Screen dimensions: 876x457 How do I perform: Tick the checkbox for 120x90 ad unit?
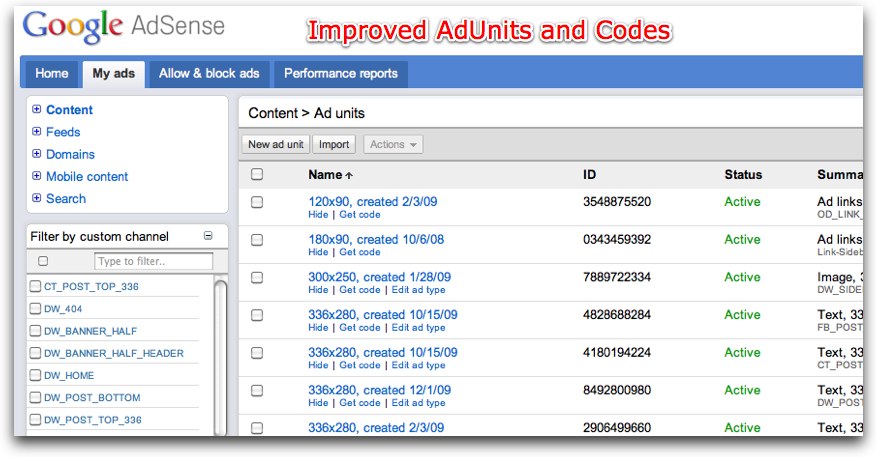pos(257,202)
